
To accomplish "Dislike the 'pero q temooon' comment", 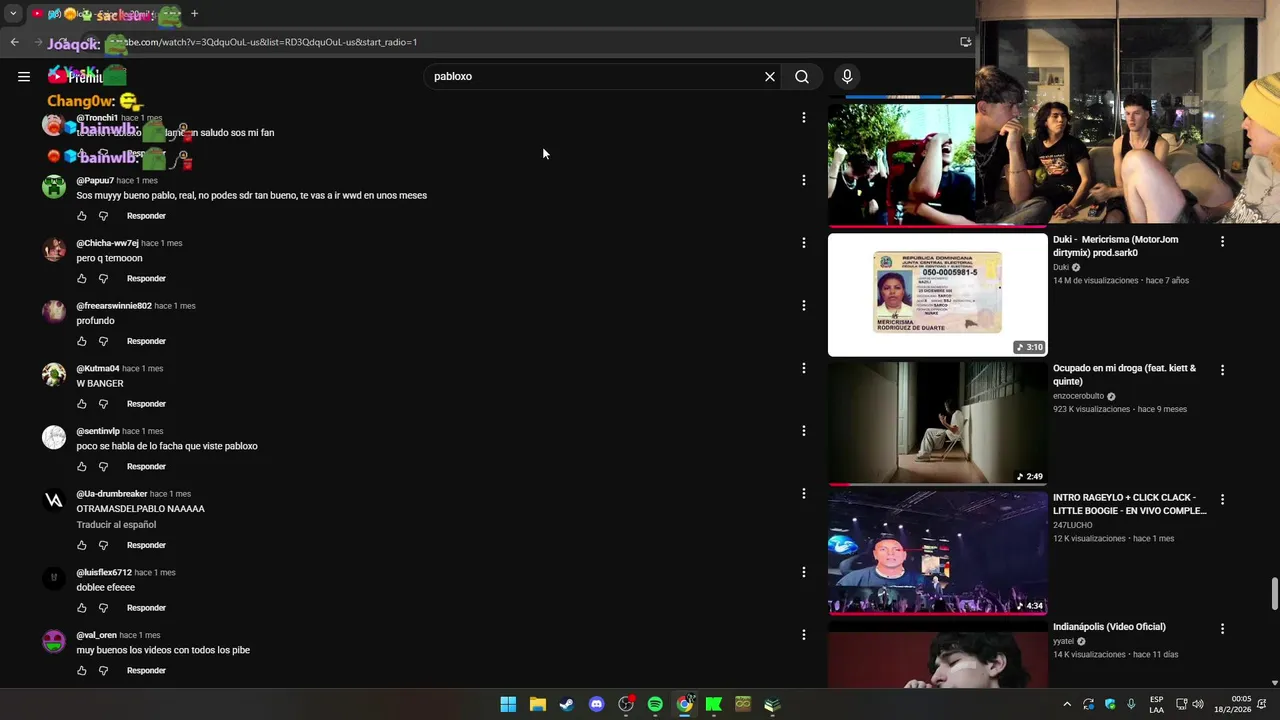I will 103,279.
